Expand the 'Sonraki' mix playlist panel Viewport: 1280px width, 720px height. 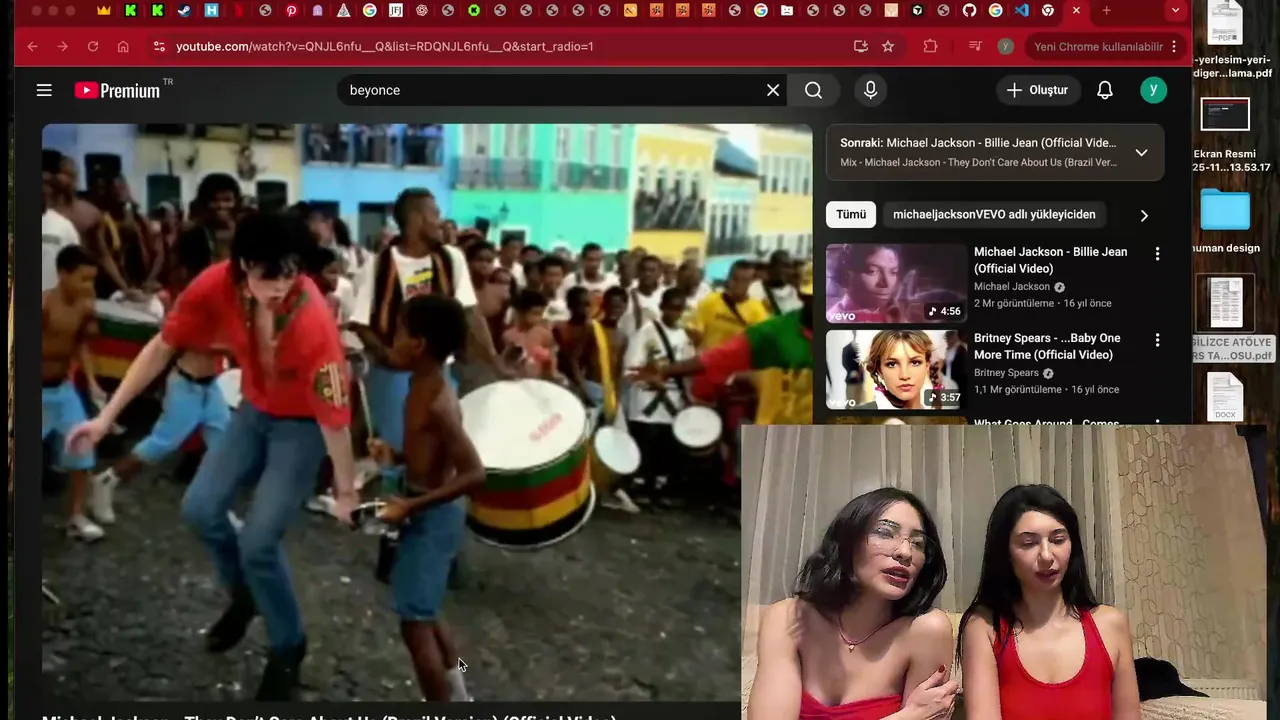point(1141,153)
